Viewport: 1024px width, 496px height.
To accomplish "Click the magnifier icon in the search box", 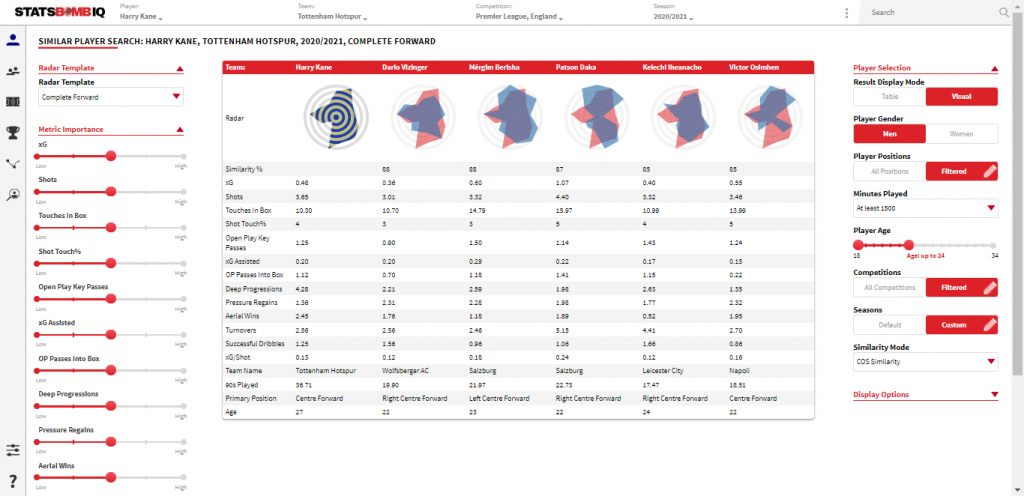I will click(1004, 12).
